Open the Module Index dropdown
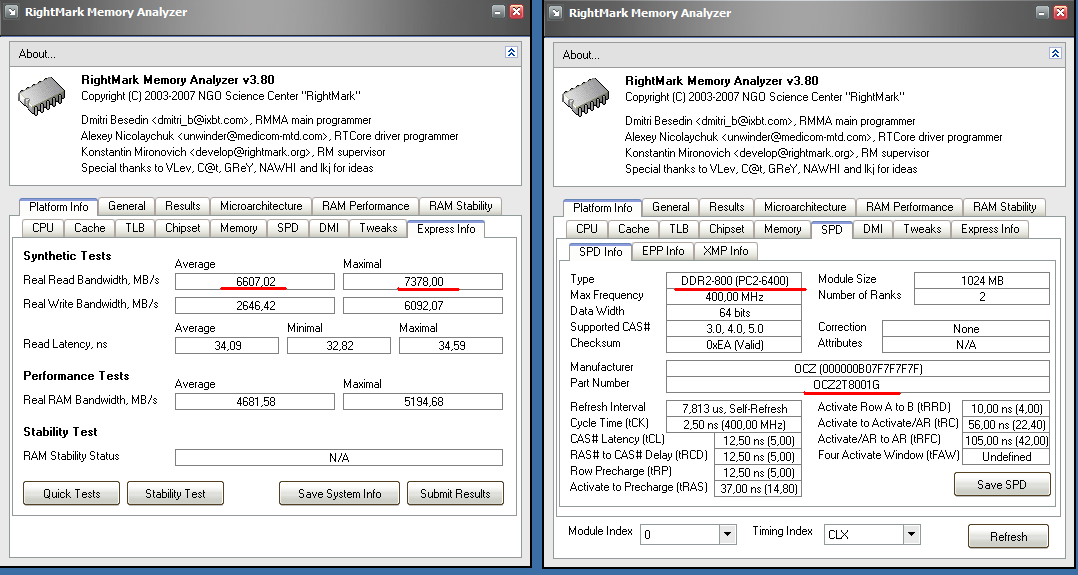This screenshot has height=575, width=1078. pos(727,534)
